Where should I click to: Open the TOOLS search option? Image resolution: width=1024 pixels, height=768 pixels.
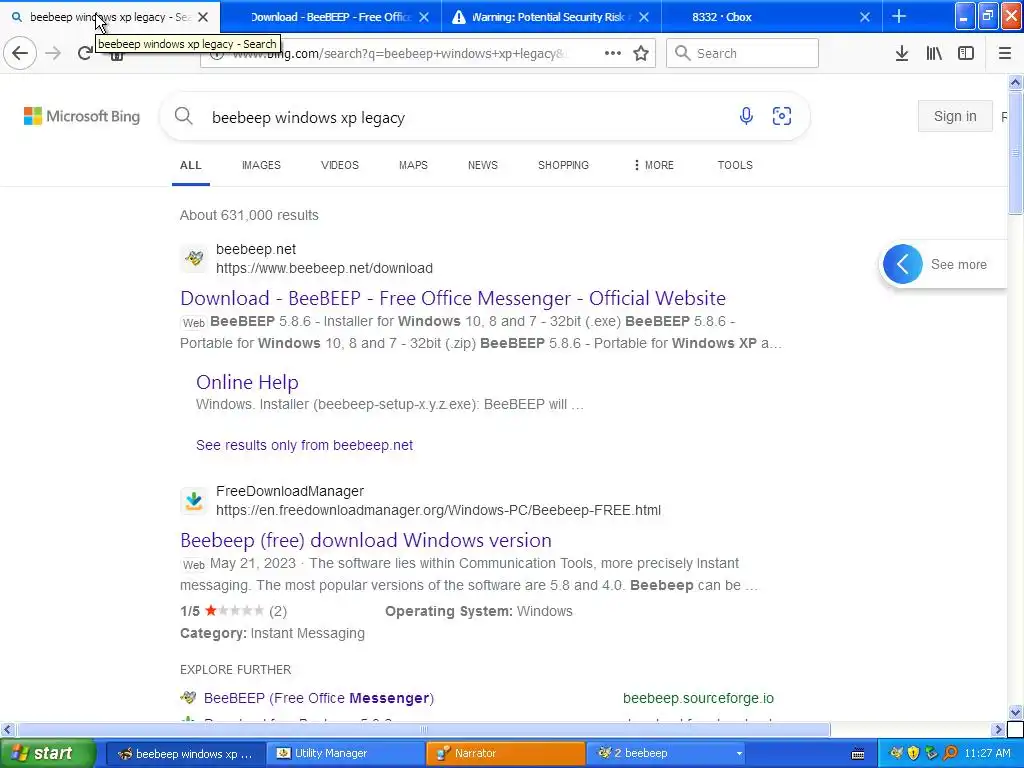735,165
